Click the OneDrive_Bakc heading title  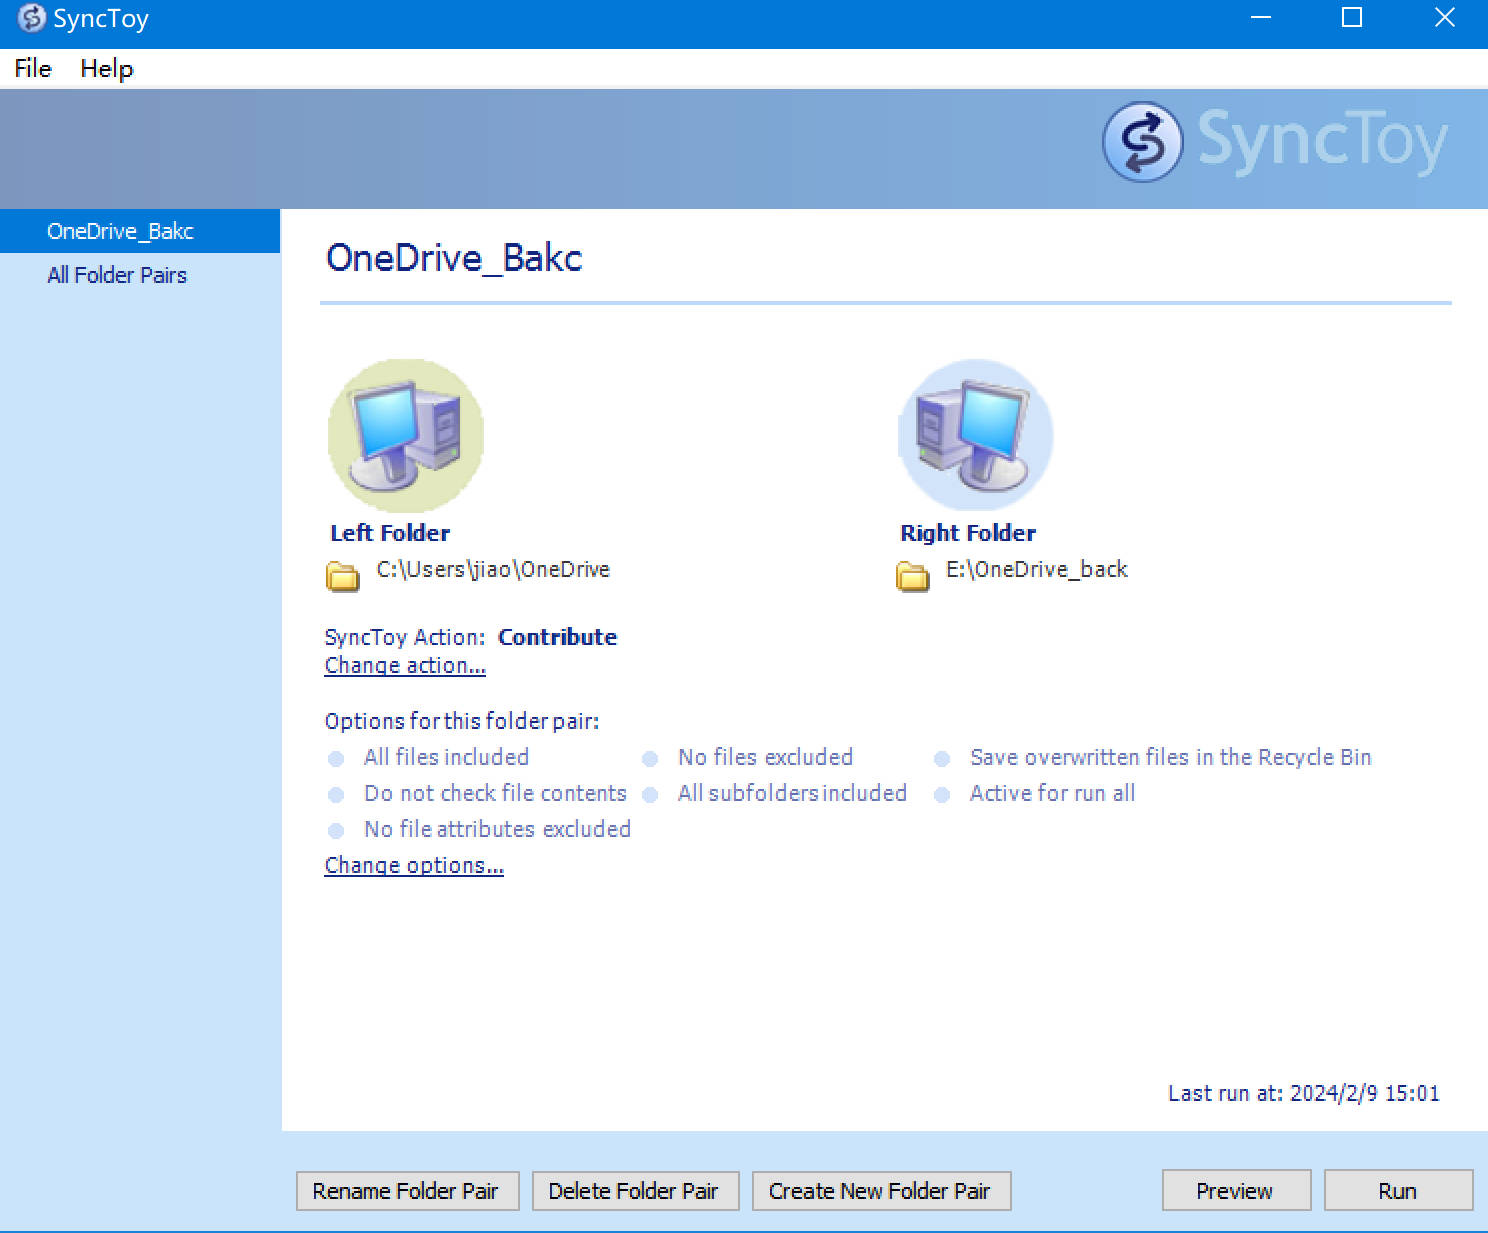tap(454, 258)
